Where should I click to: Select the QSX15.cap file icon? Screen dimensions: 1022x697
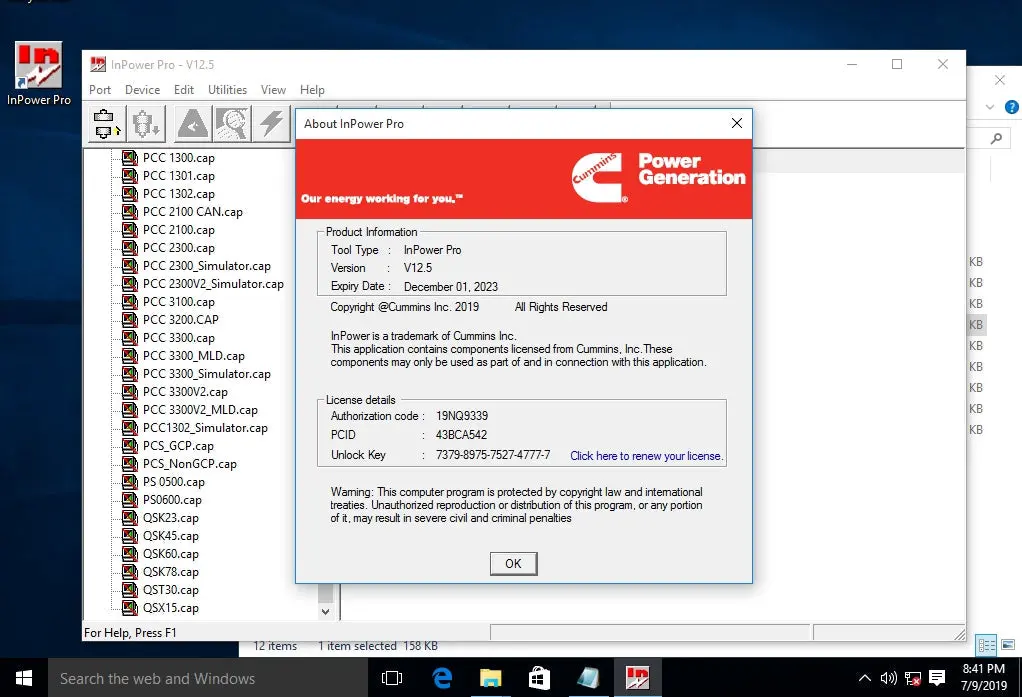pos(130,608)
